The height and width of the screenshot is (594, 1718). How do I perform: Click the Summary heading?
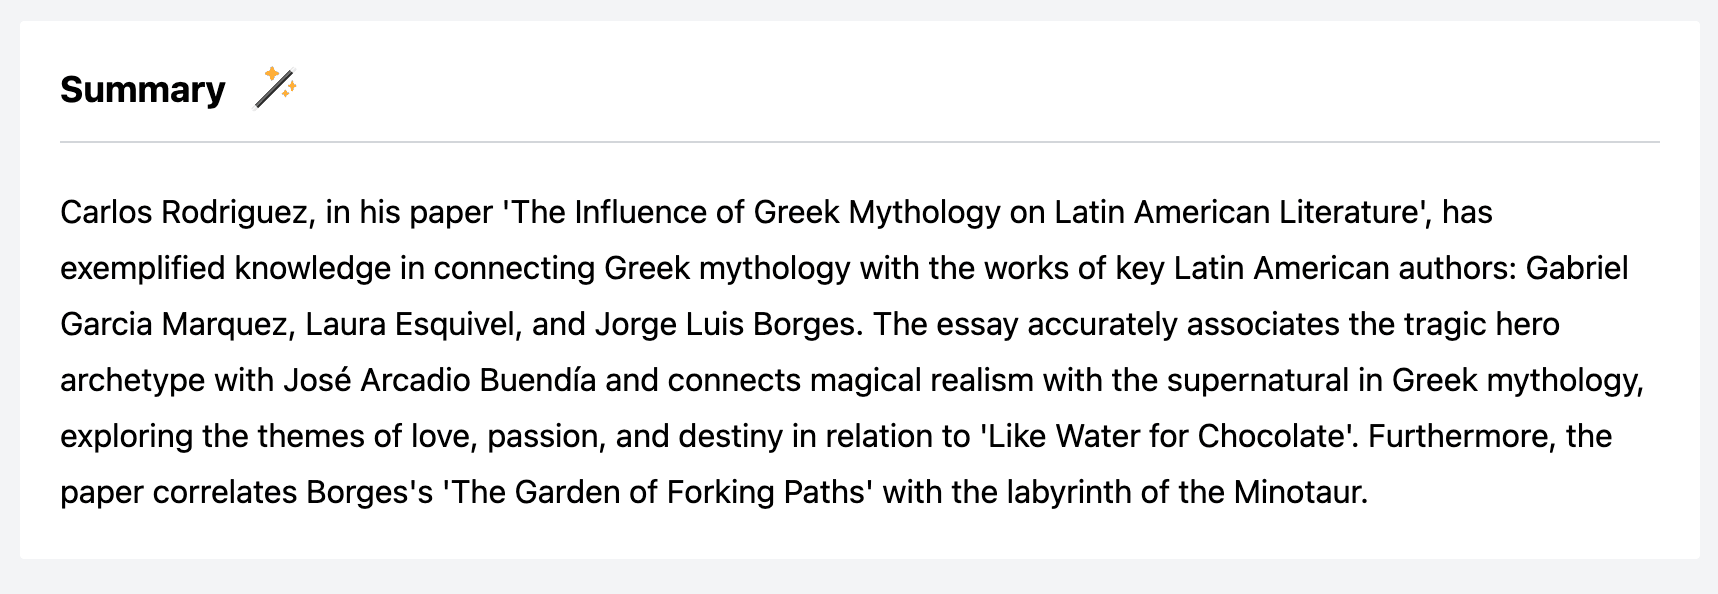pos(143,90)
